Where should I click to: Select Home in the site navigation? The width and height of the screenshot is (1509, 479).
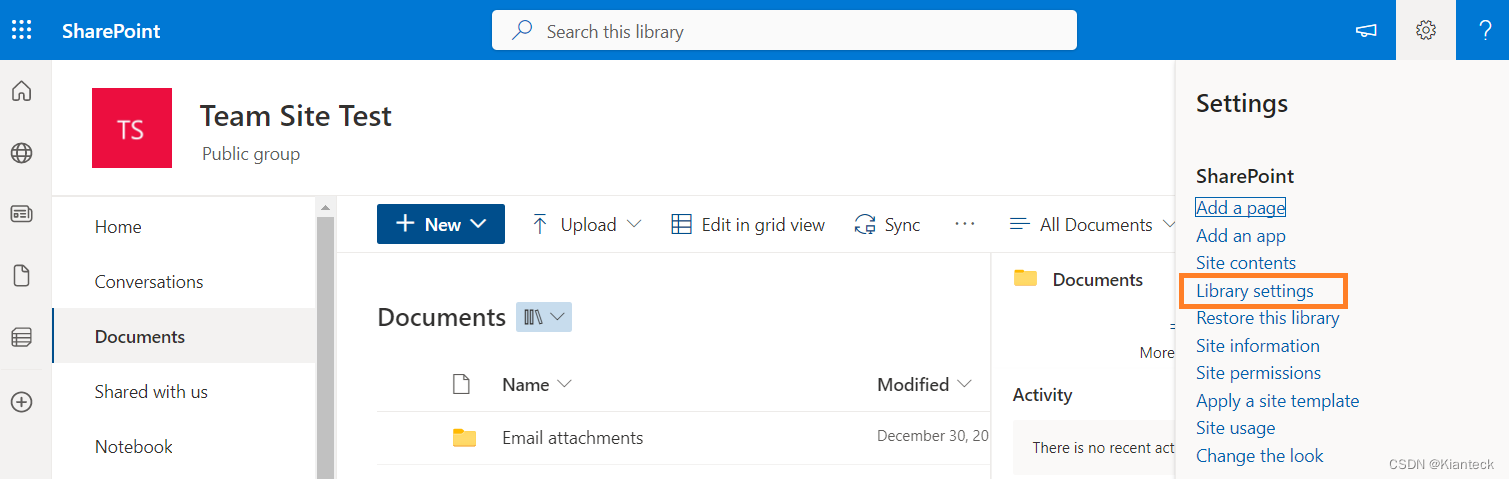(x=185, y=227)
